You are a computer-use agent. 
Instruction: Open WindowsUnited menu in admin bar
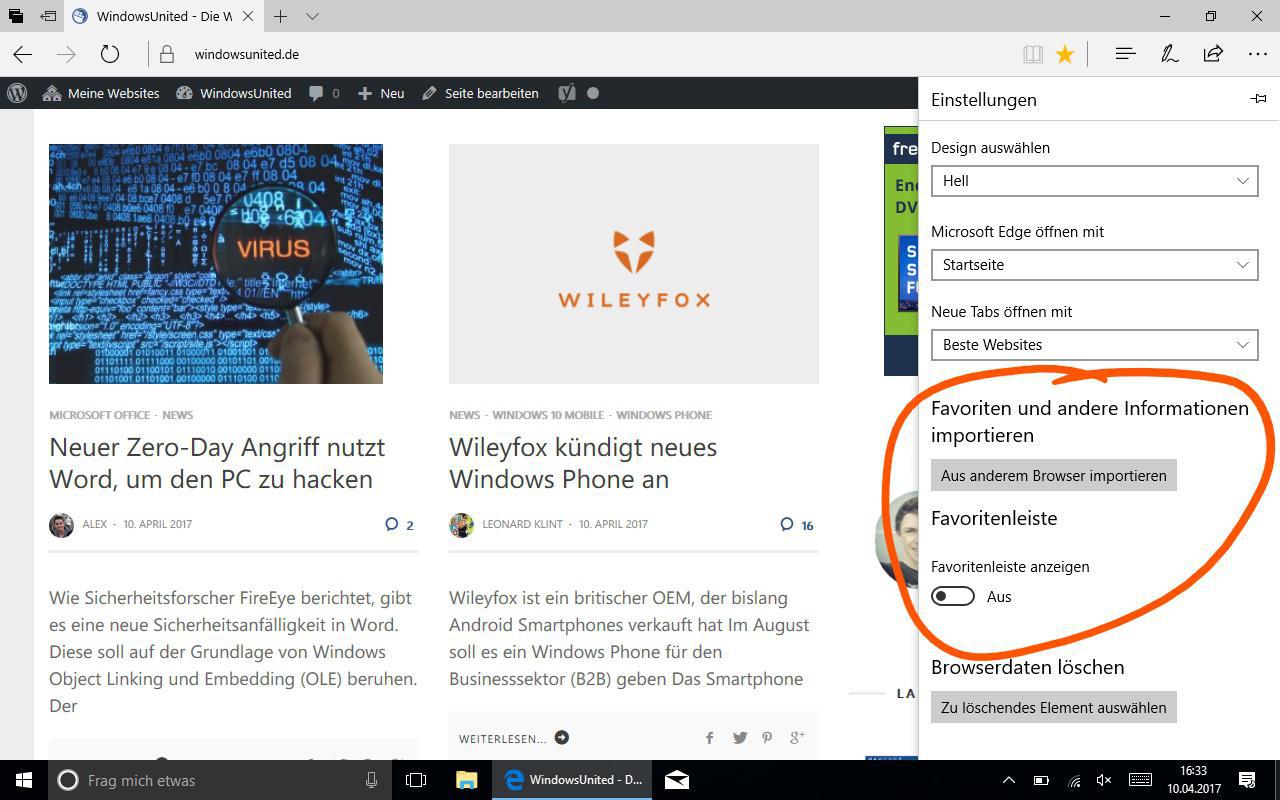pos(234,93)
